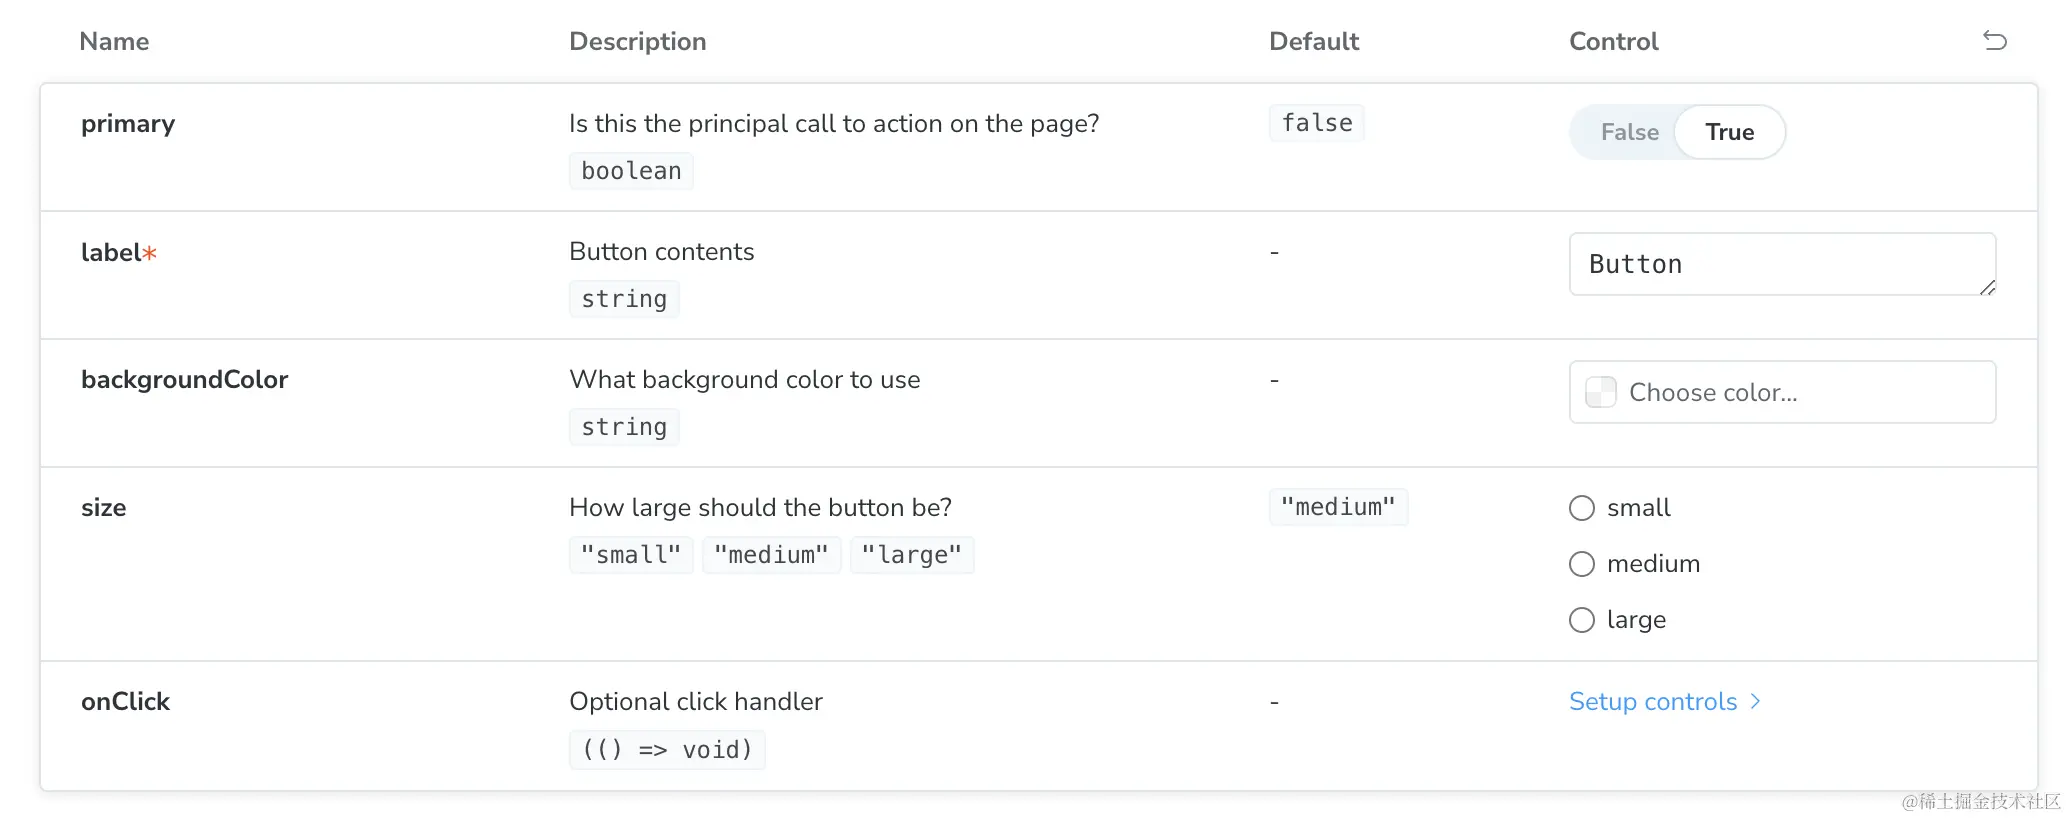Select the small size radio button
2068x818 pixels.
tap(1582, 508)
